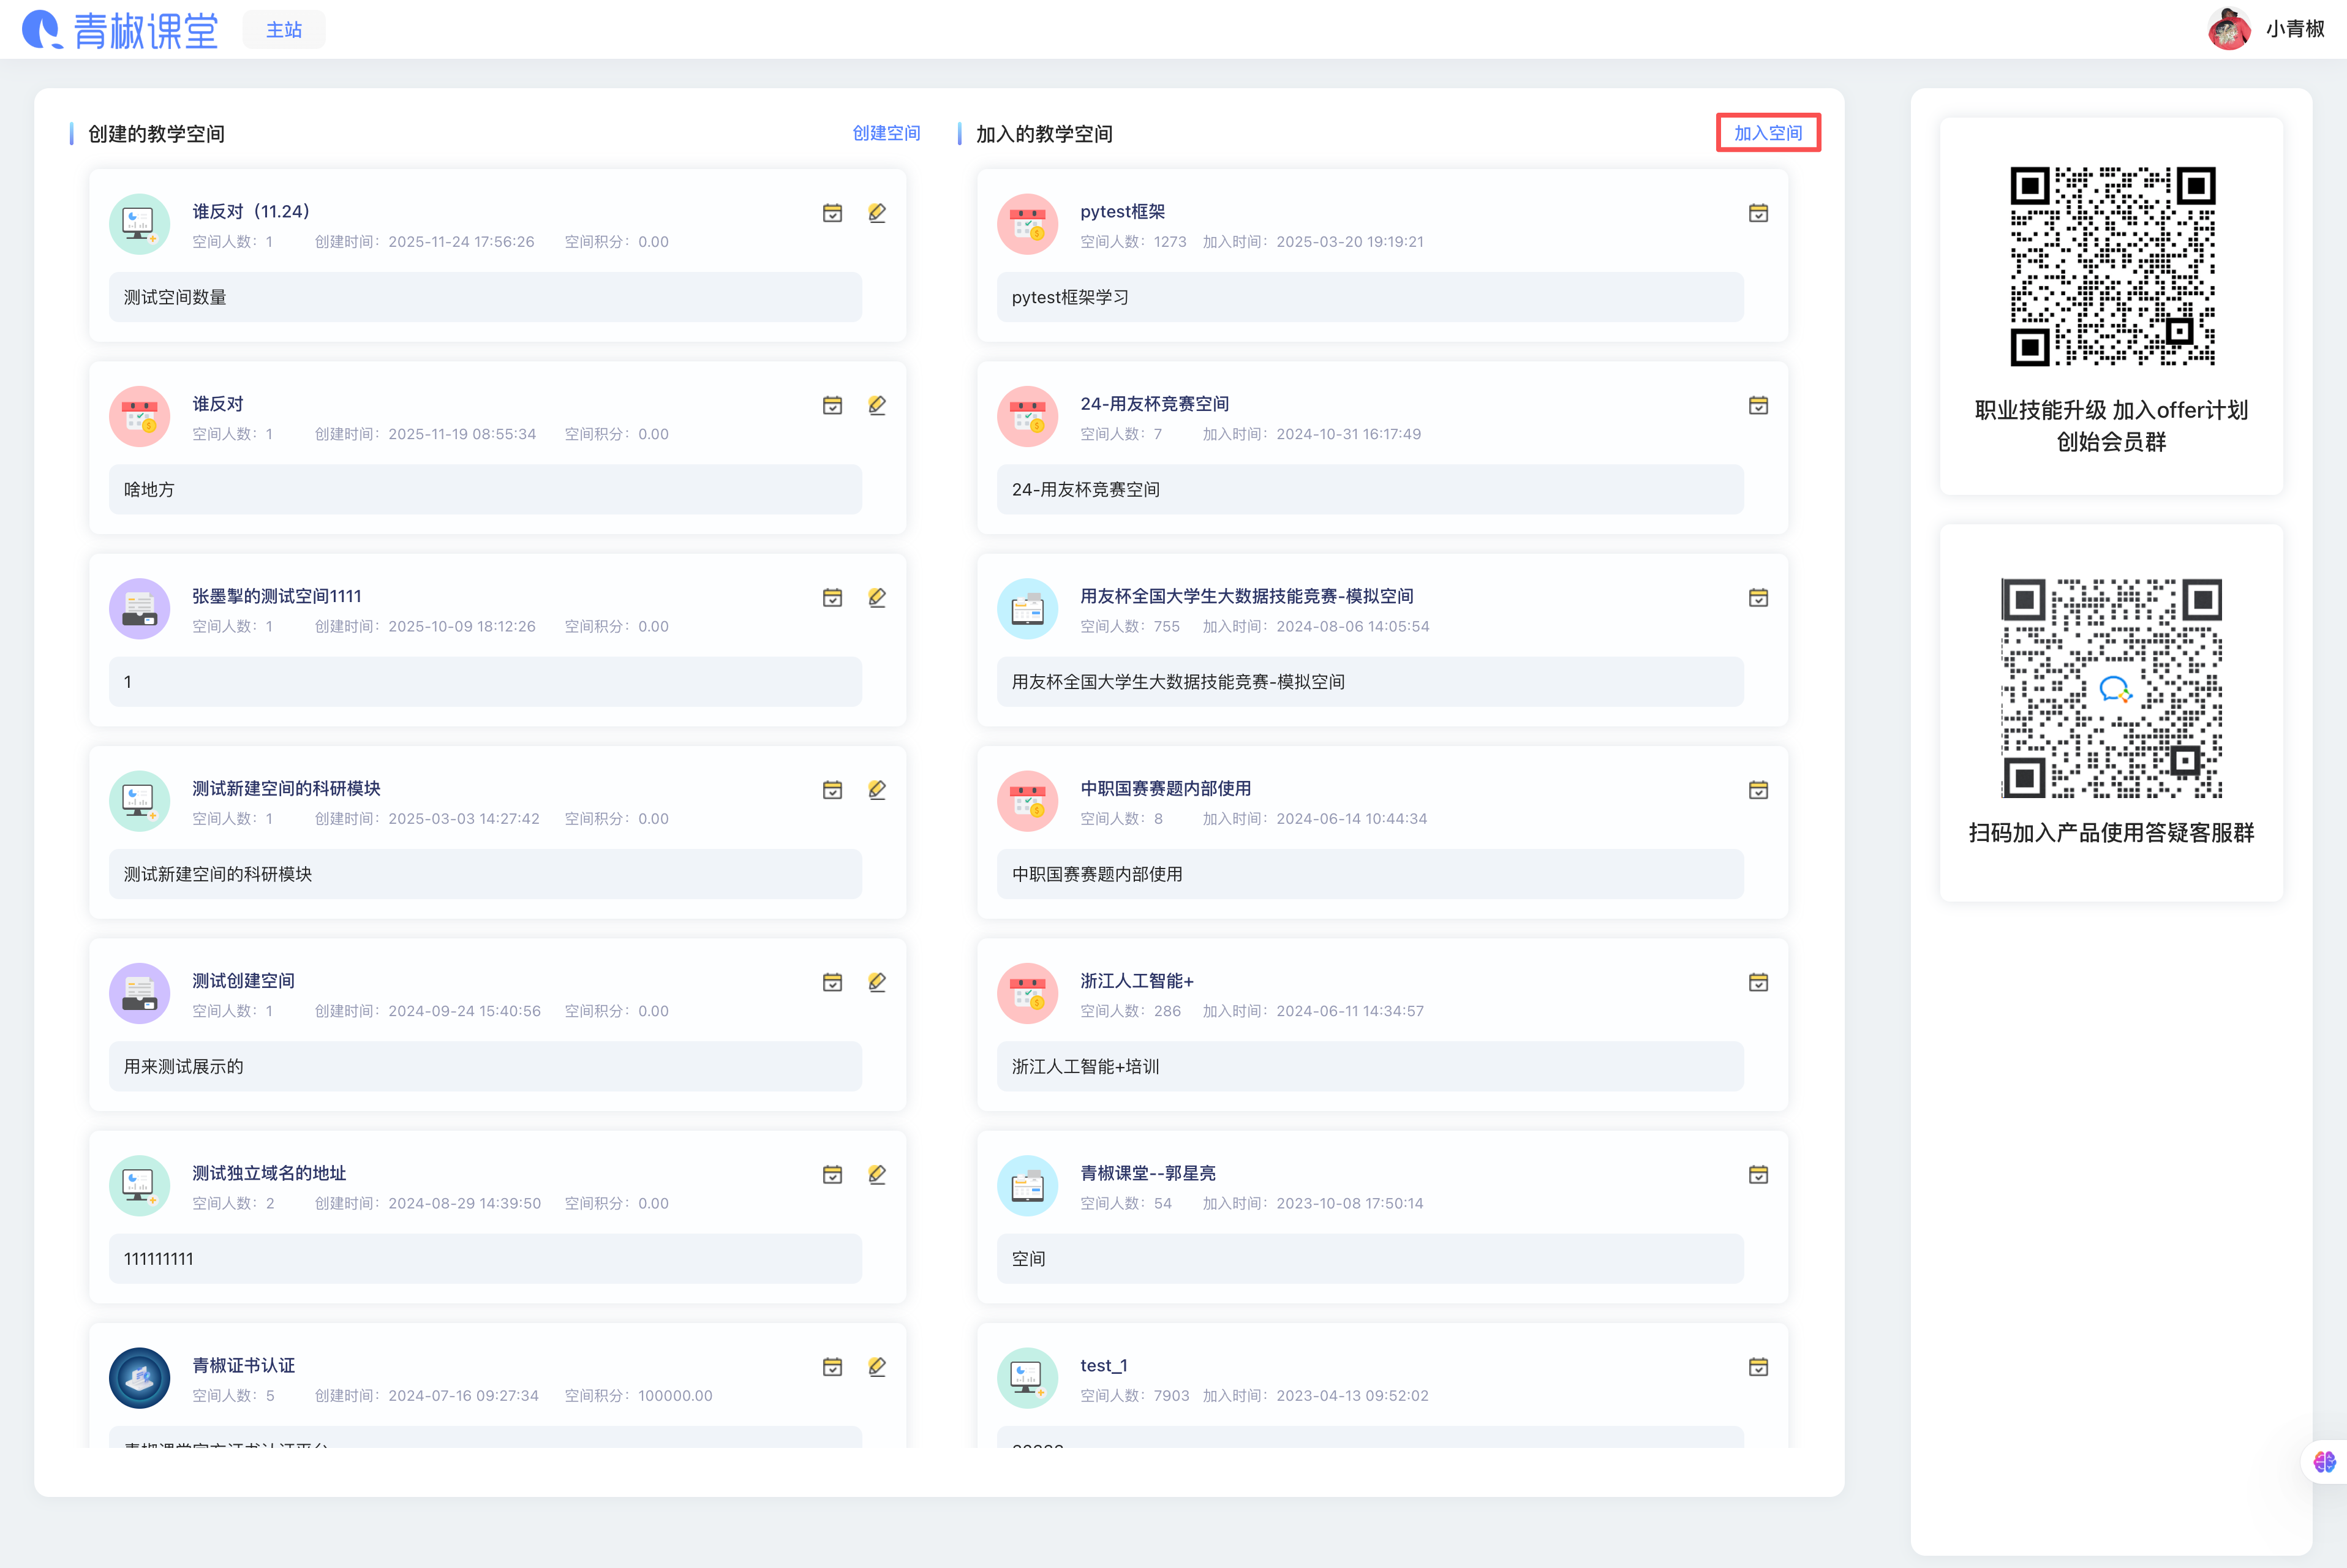This screenshot has height=1568, width=2347.
Task: Open 中职国赛赛题内部使用 space title
Action: (1165, 788)
